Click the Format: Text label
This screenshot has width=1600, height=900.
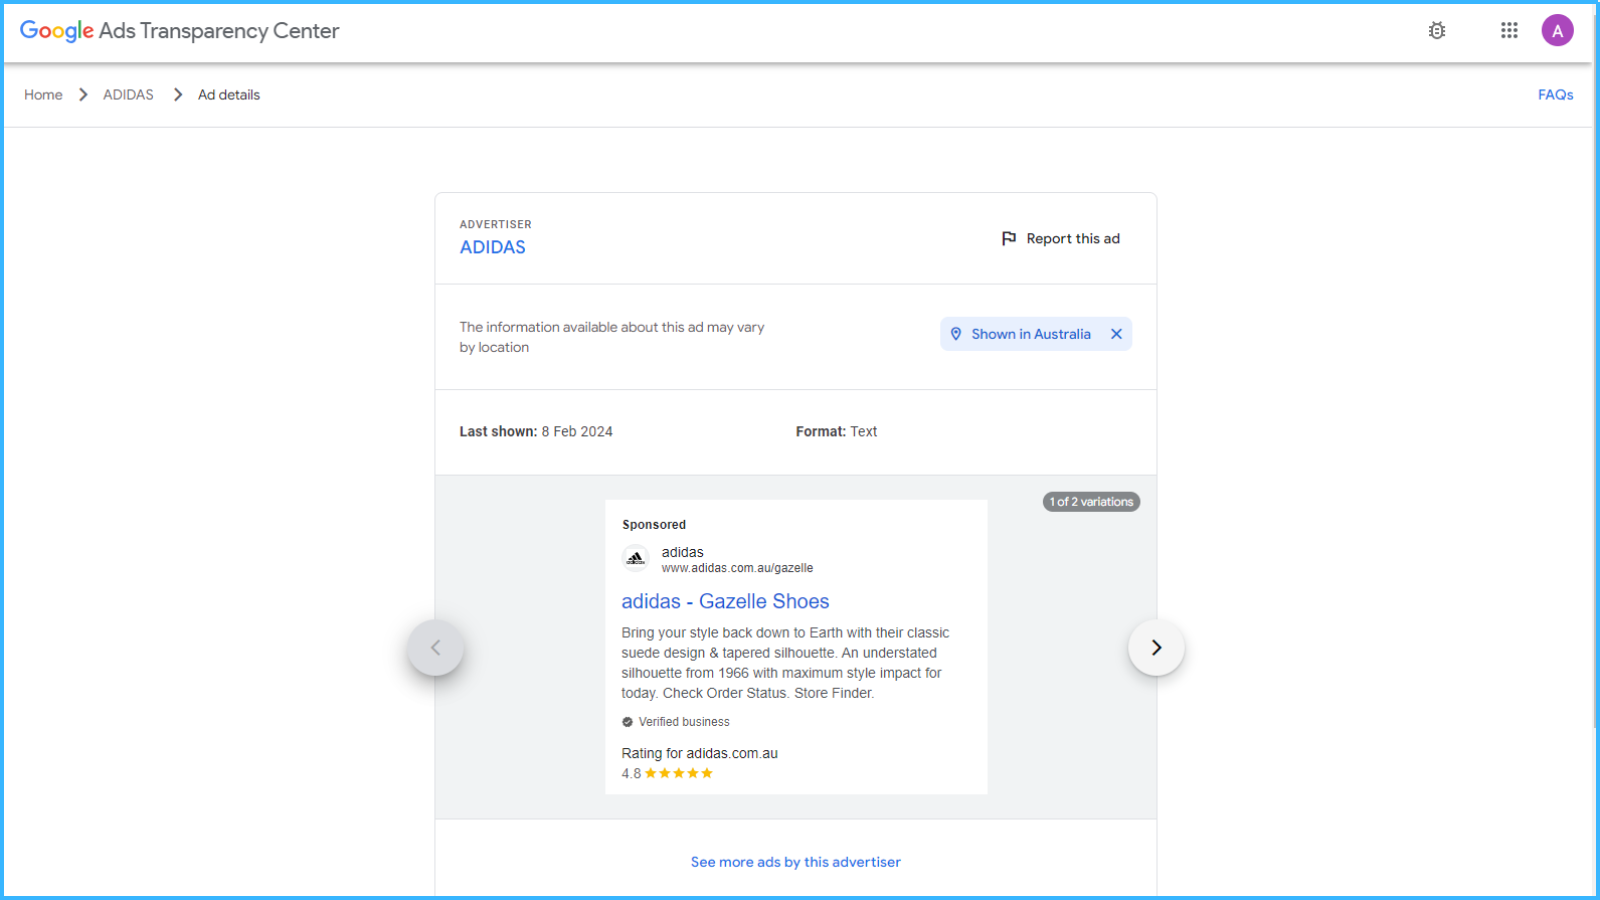836,432
